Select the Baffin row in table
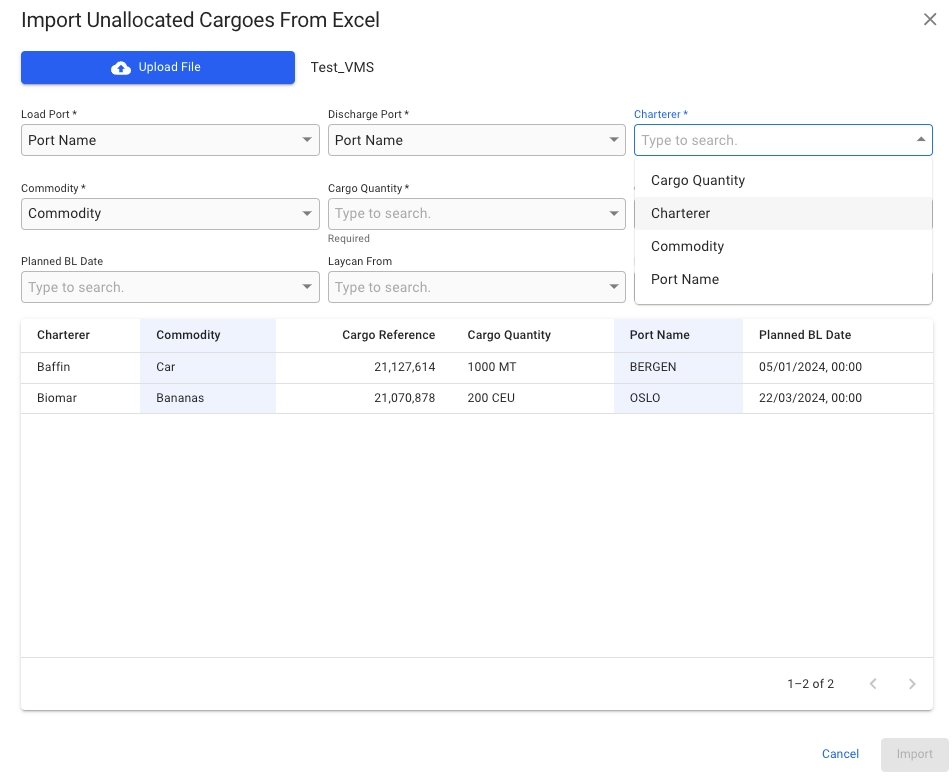This screenshot has width=952, height=776. (54, 367)
